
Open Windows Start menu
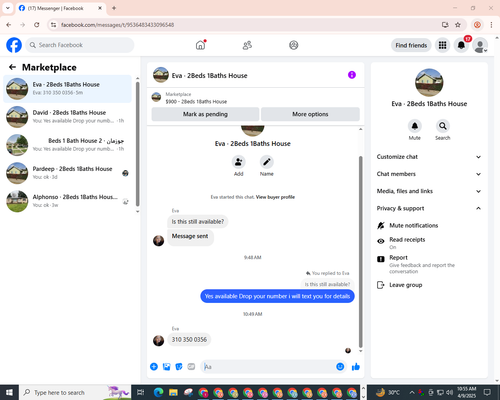point(9,392)
